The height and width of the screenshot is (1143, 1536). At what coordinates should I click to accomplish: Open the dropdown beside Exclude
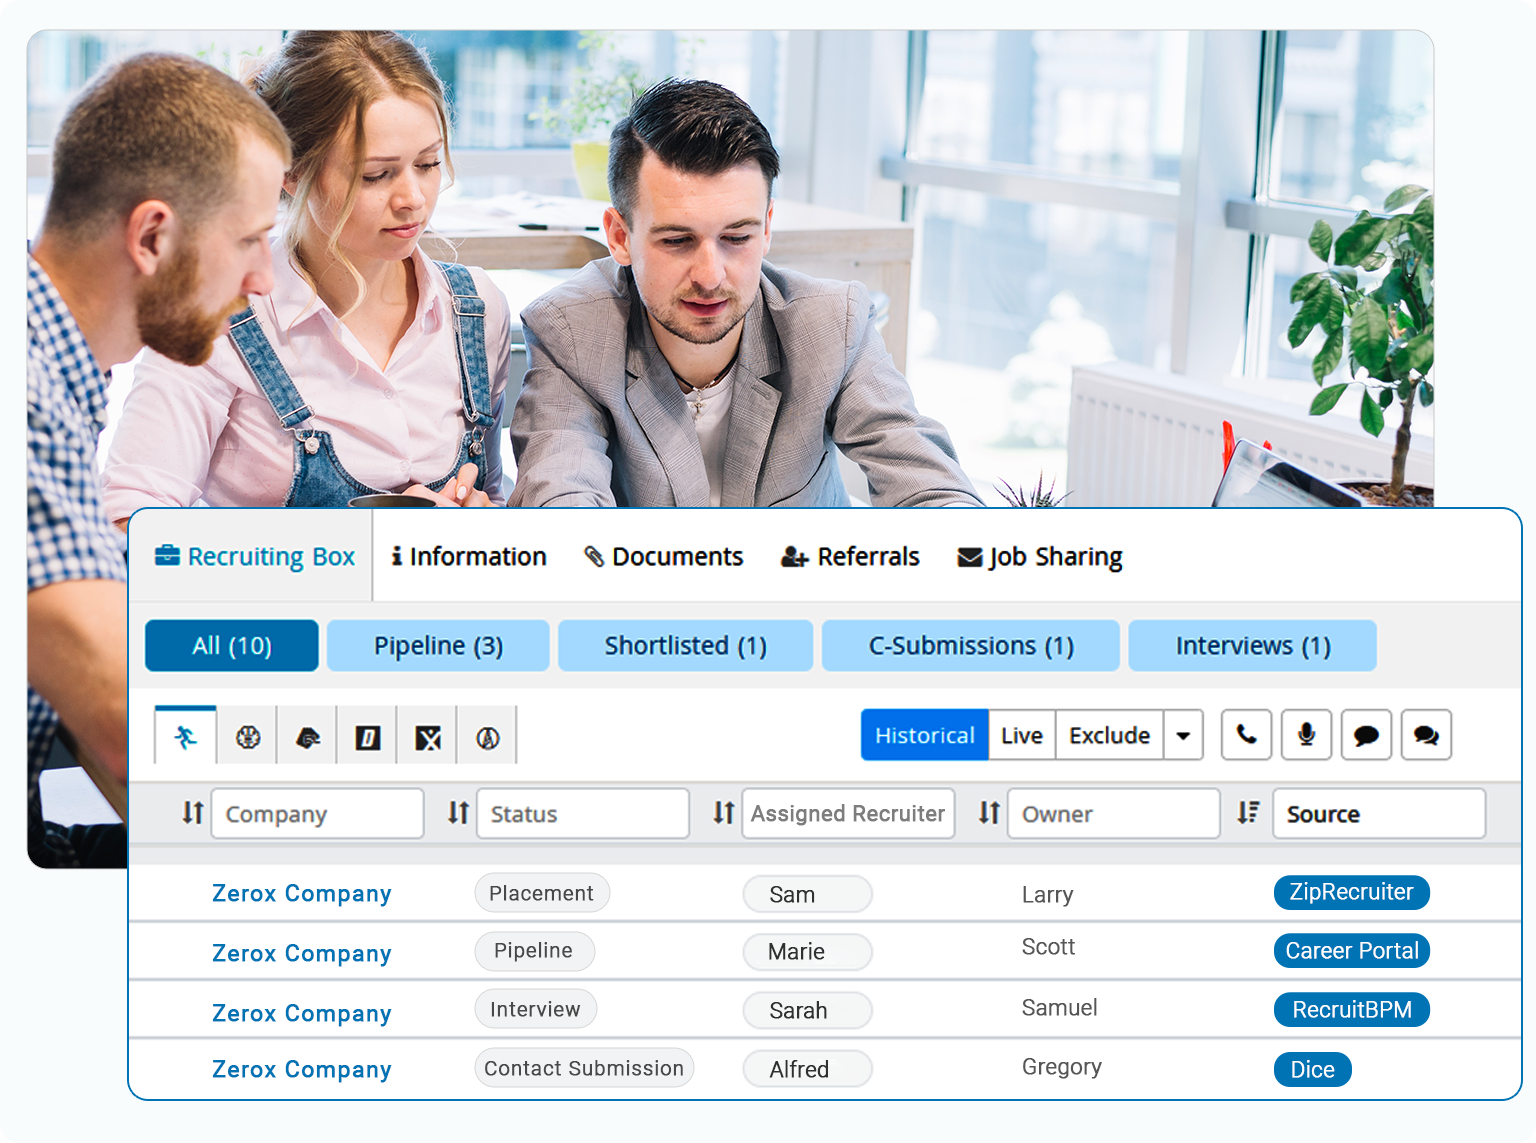(1184, 735)
